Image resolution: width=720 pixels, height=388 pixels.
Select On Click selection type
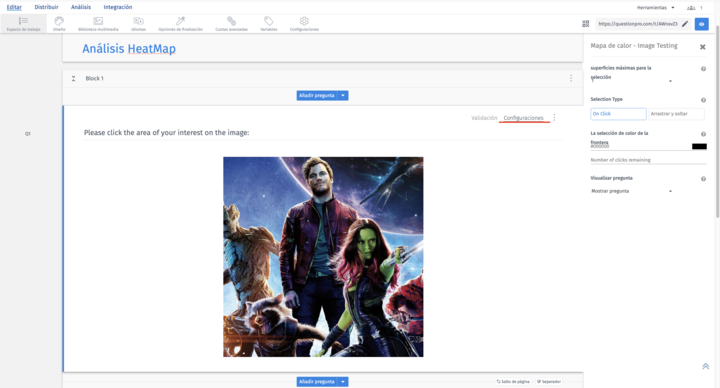tap(618, 114)
